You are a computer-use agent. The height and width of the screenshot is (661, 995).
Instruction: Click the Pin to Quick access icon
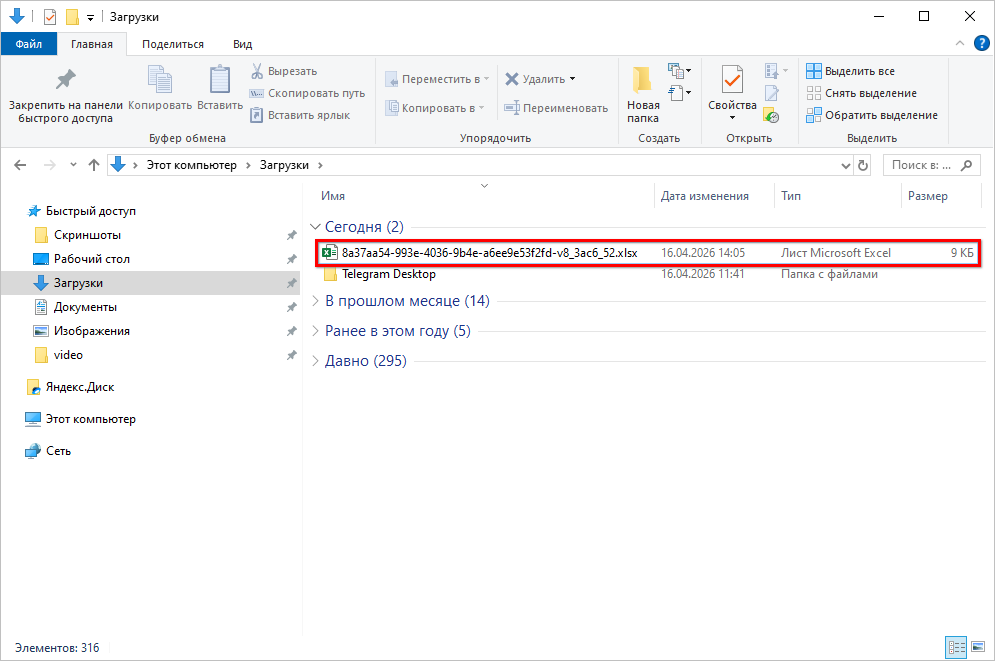click(65, 80)
